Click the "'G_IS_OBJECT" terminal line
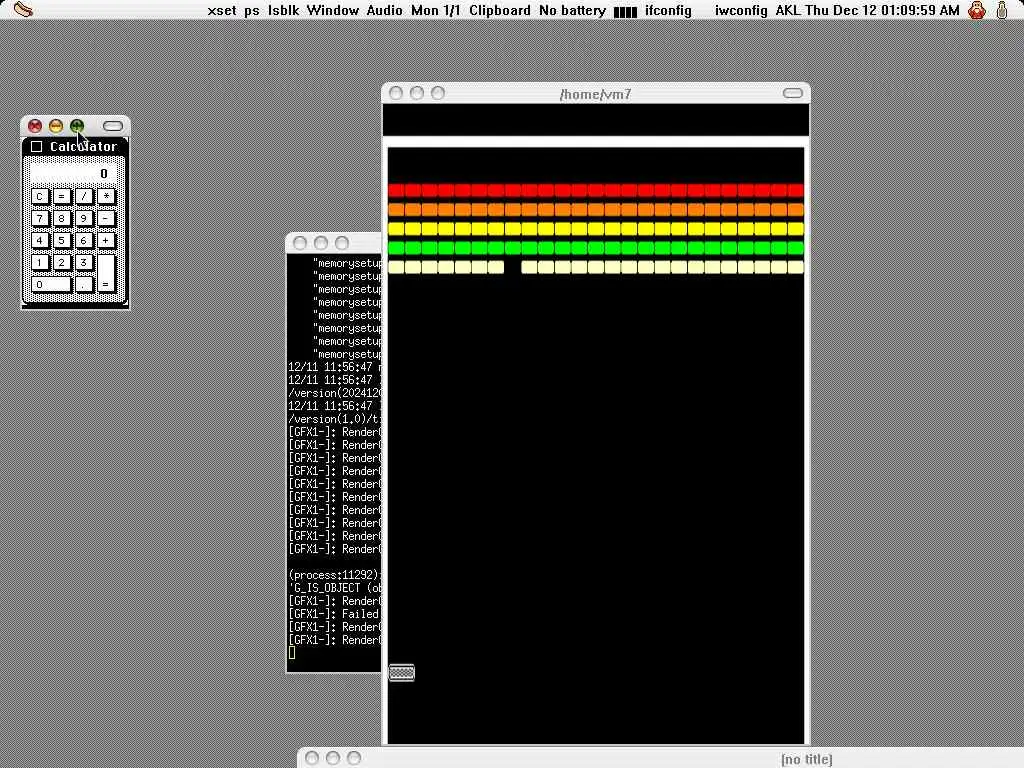 (x=334, y=588)
